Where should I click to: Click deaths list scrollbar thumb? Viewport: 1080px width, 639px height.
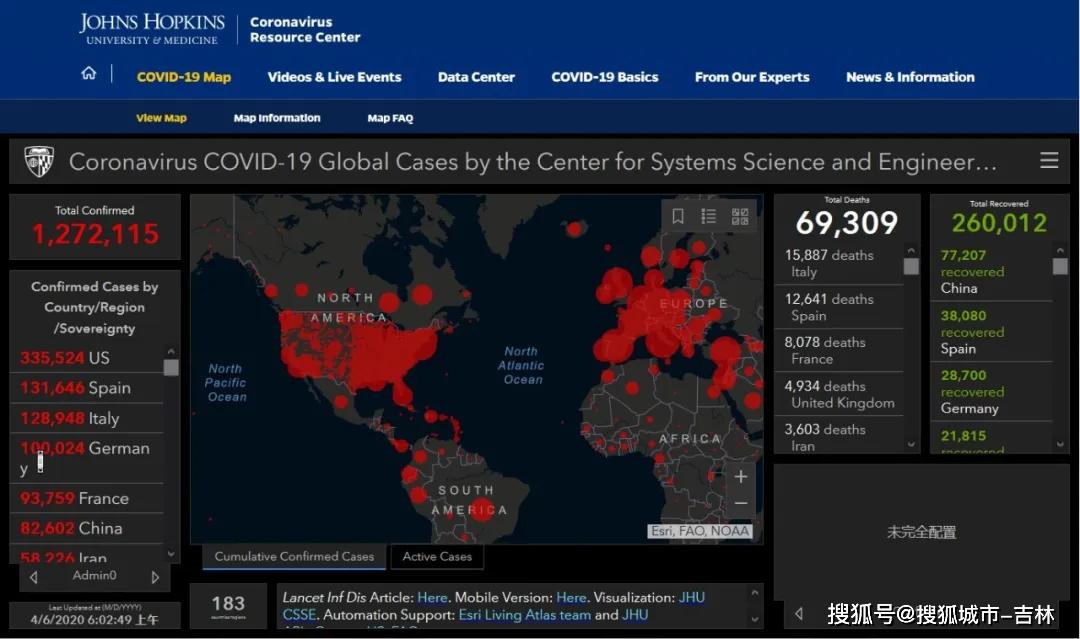pos(911,266)
